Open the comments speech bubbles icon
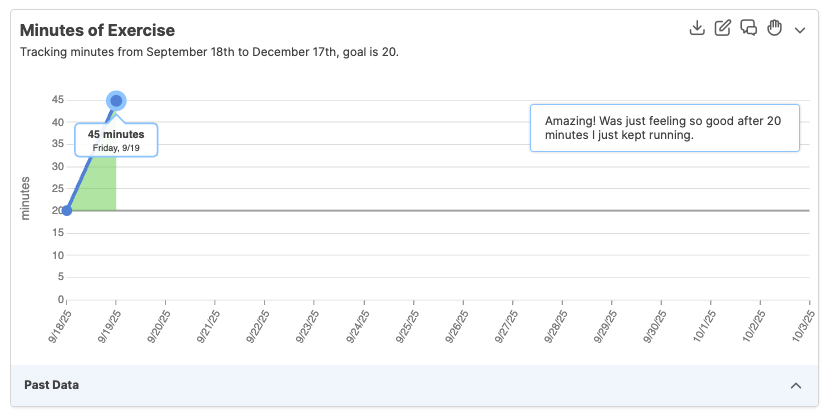 pyautogui.click(x=748, y=28)
